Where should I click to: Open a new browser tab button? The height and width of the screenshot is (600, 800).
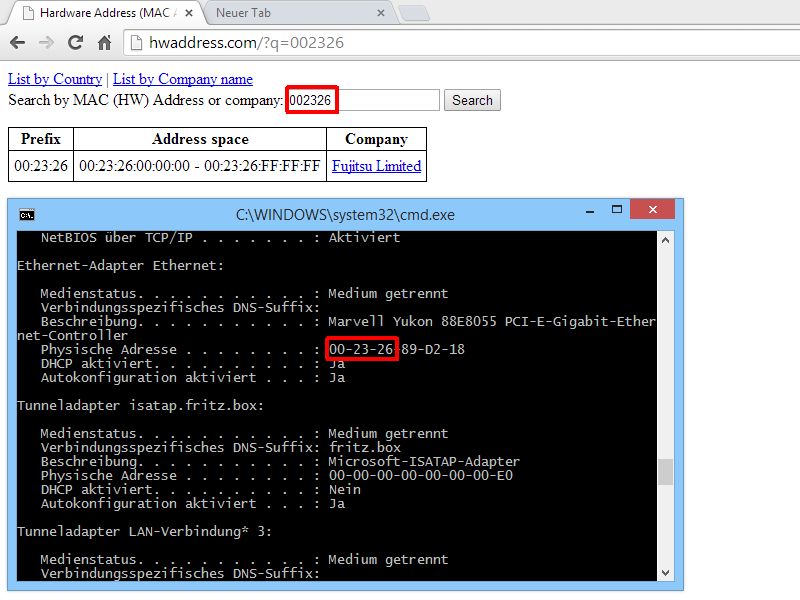tap(414, 13)
